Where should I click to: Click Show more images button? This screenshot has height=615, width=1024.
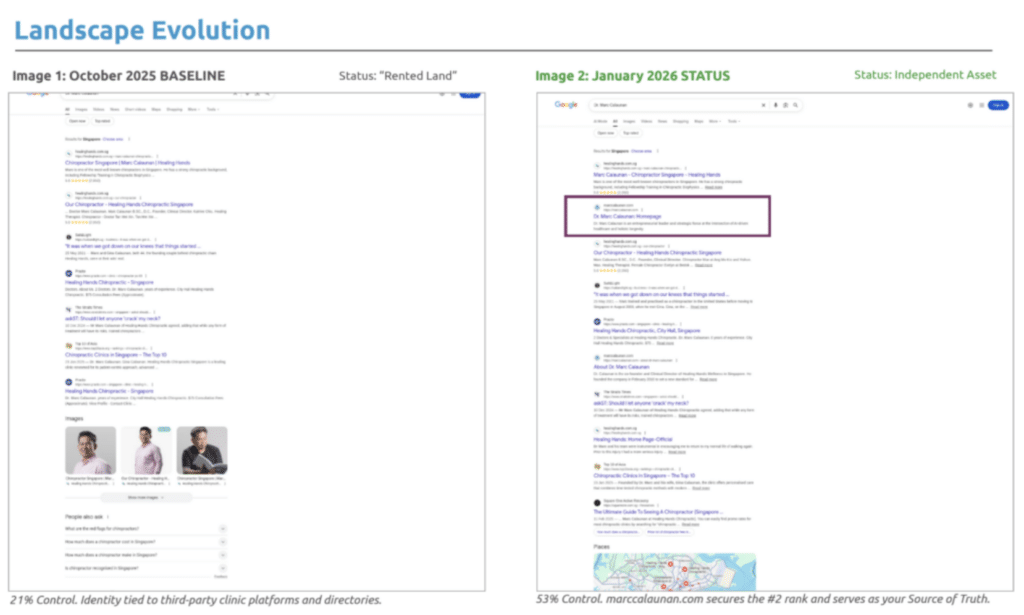click(x=146, y=497)
